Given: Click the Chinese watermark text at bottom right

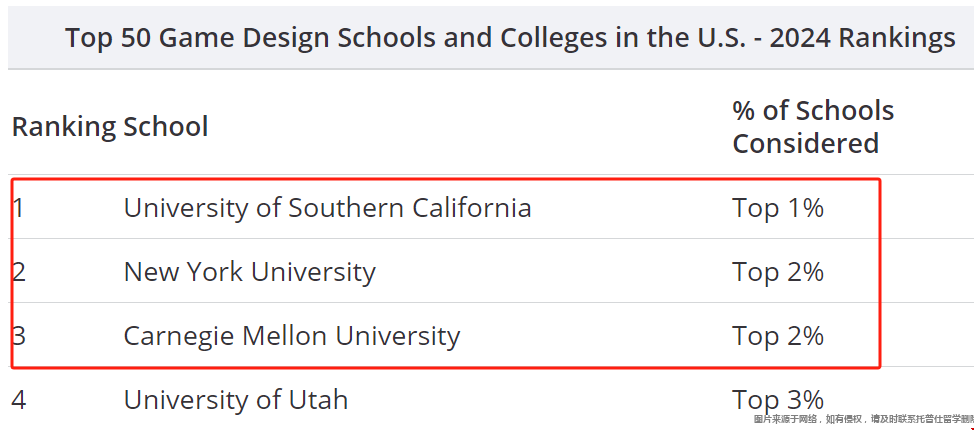Looking at the screenshot, I should (863, 420).
